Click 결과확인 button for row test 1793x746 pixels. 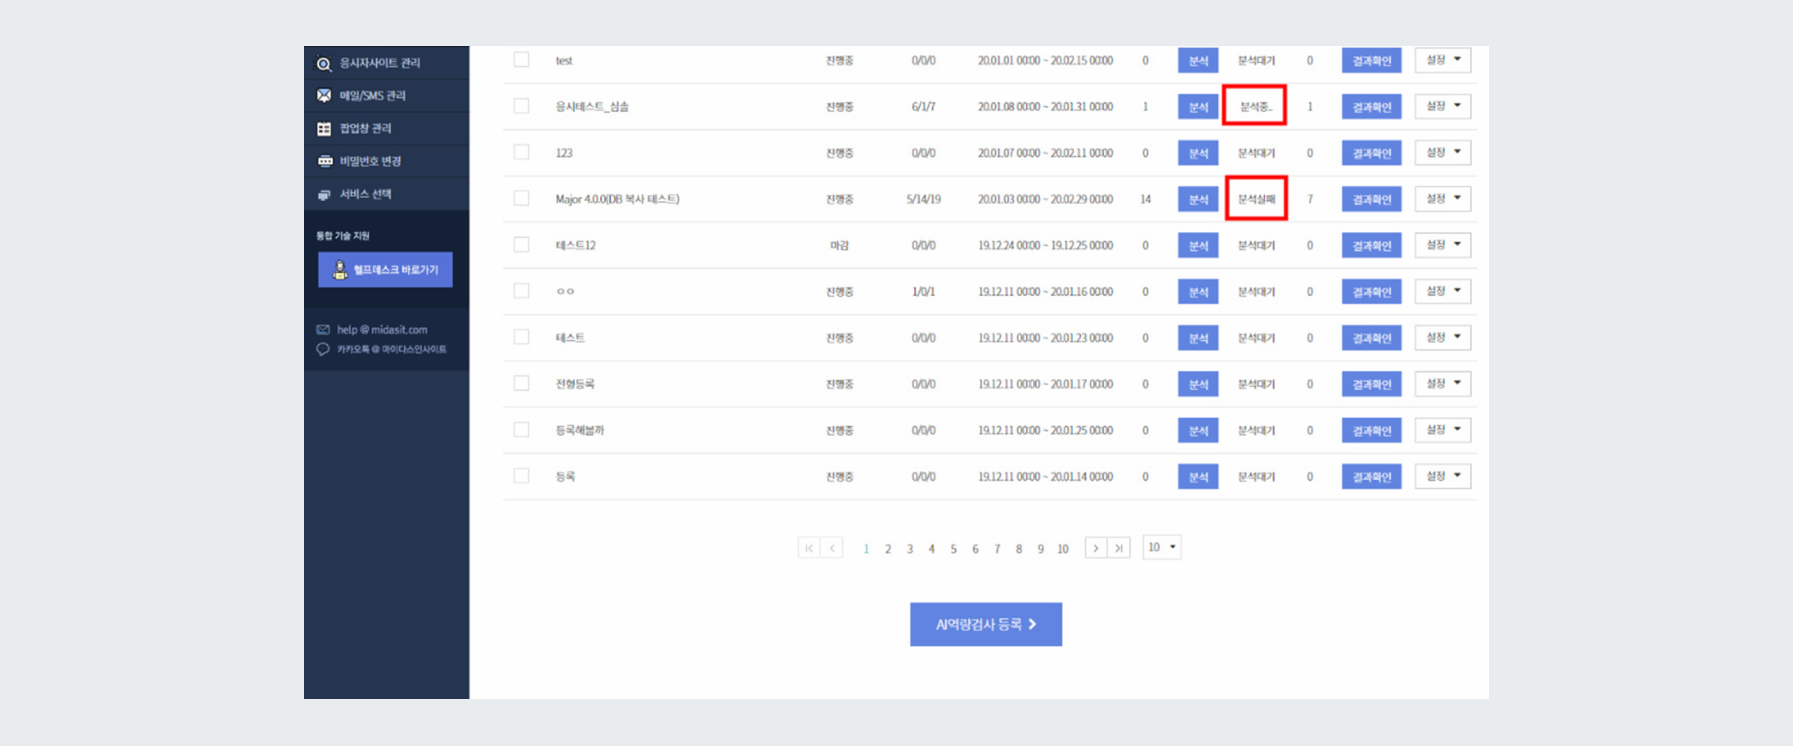coord(1371,61)
